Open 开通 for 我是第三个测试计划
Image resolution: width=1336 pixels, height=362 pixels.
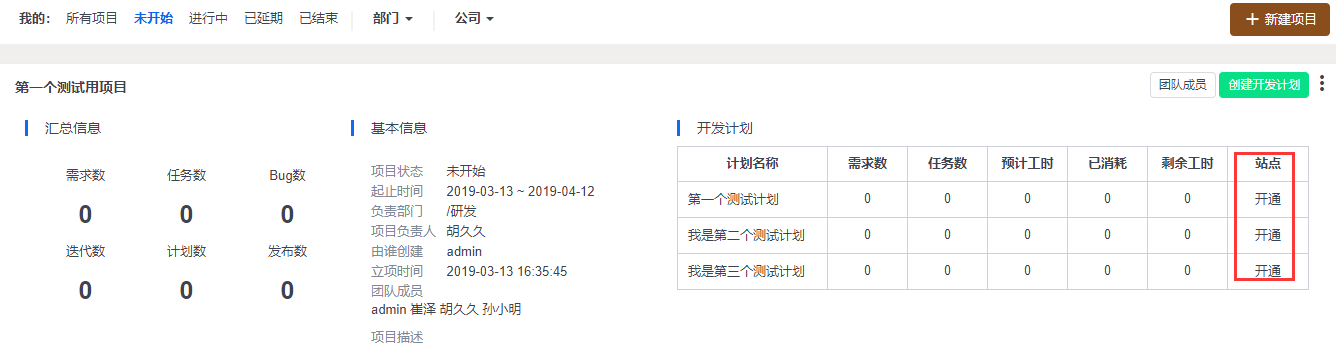[1267, 271]
